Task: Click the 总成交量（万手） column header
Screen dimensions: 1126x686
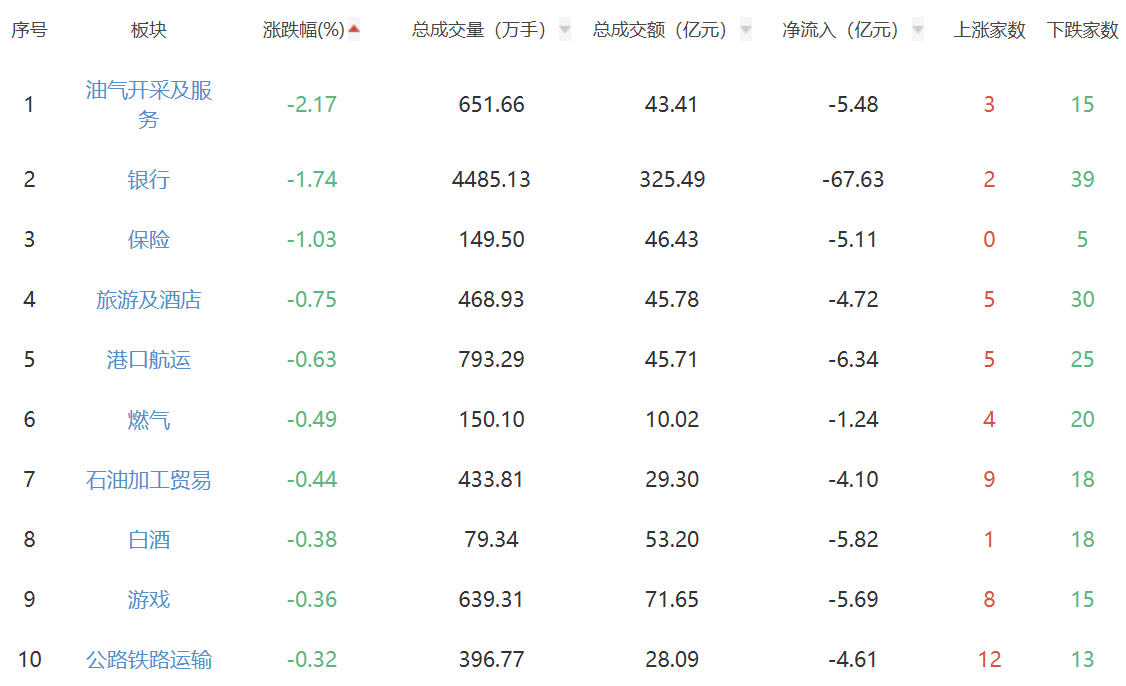Action: (480, 30)
